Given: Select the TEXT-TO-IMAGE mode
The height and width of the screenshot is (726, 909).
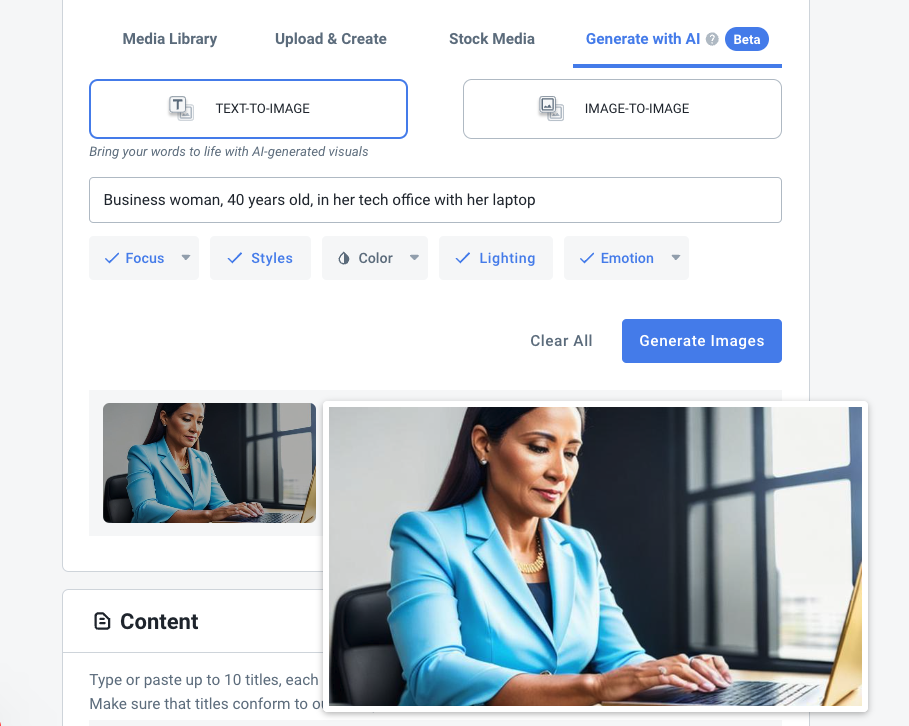Looking at the screenshot, I should click(248, 109).
